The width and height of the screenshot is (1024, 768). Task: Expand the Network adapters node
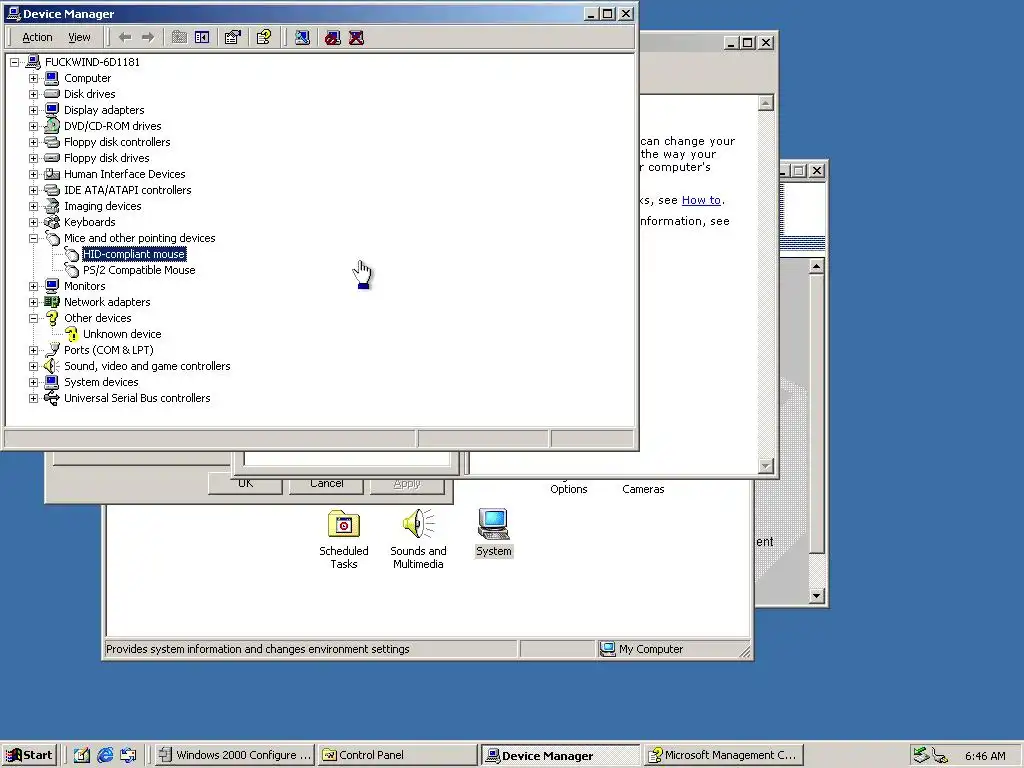33,302
